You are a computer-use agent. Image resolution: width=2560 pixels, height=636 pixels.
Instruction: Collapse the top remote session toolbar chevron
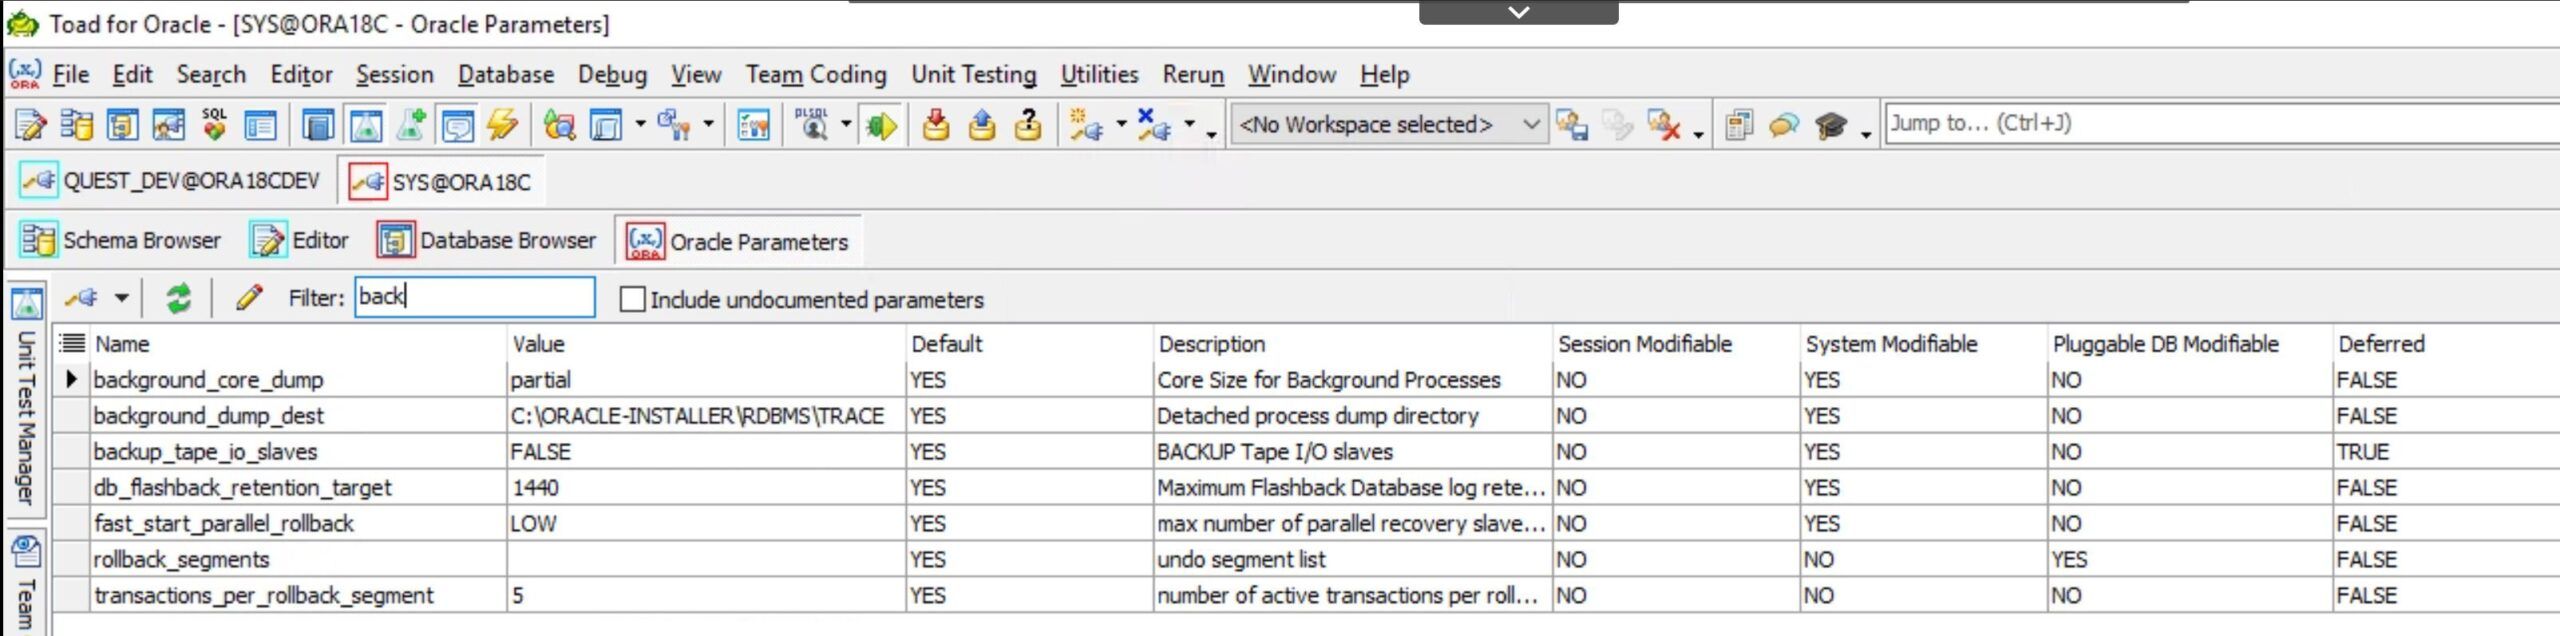point(1518,12)
